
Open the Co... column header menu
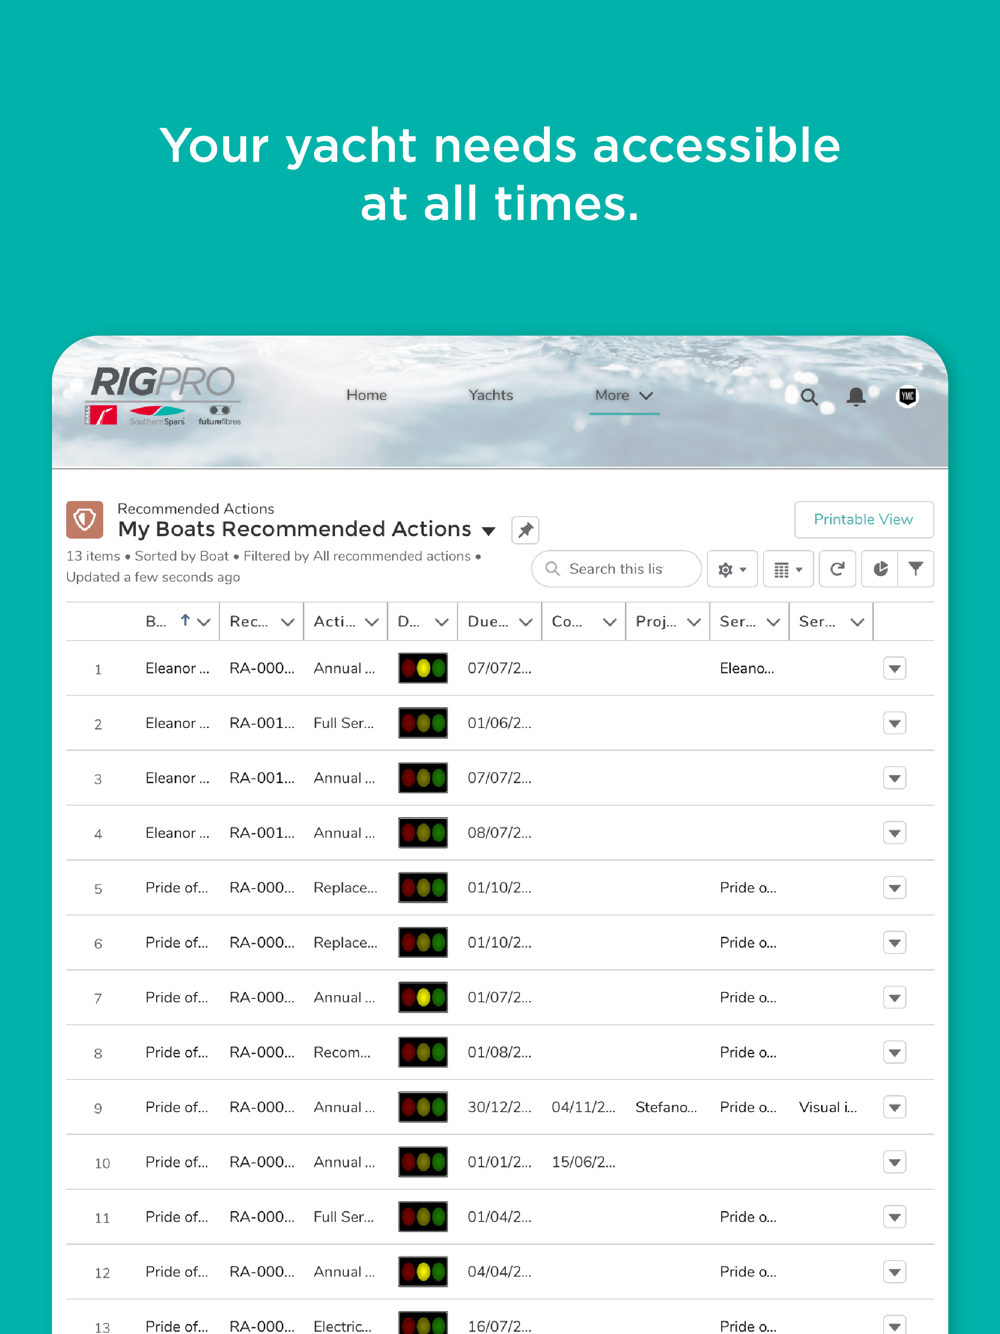point(610,622)
